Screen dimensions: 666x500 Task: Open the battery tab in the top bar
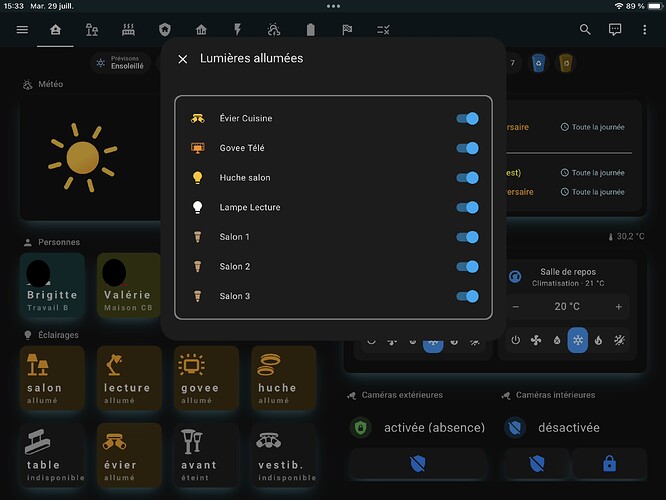pos(310,30)
